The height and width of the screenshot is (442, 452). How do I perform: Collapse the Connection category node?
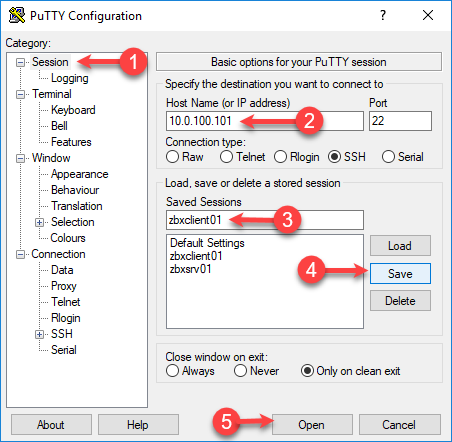coord(21,254)
